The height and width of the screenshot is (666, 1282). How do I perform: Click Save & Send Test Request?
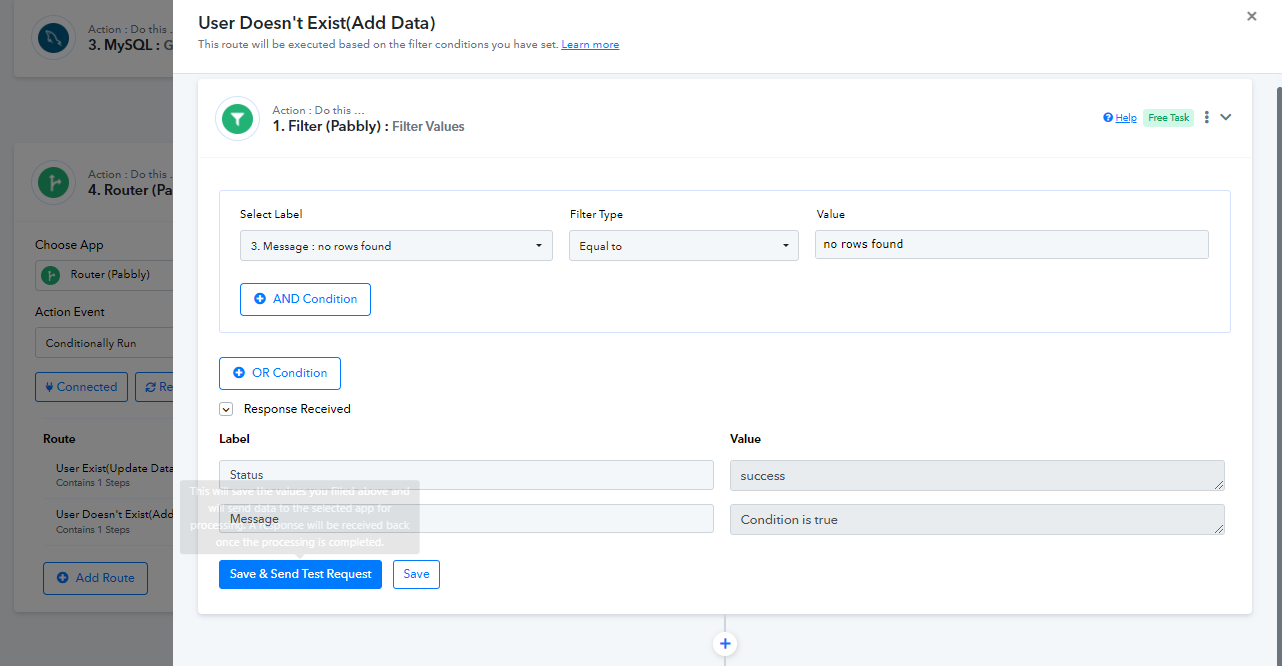click(x=300, y=574)
